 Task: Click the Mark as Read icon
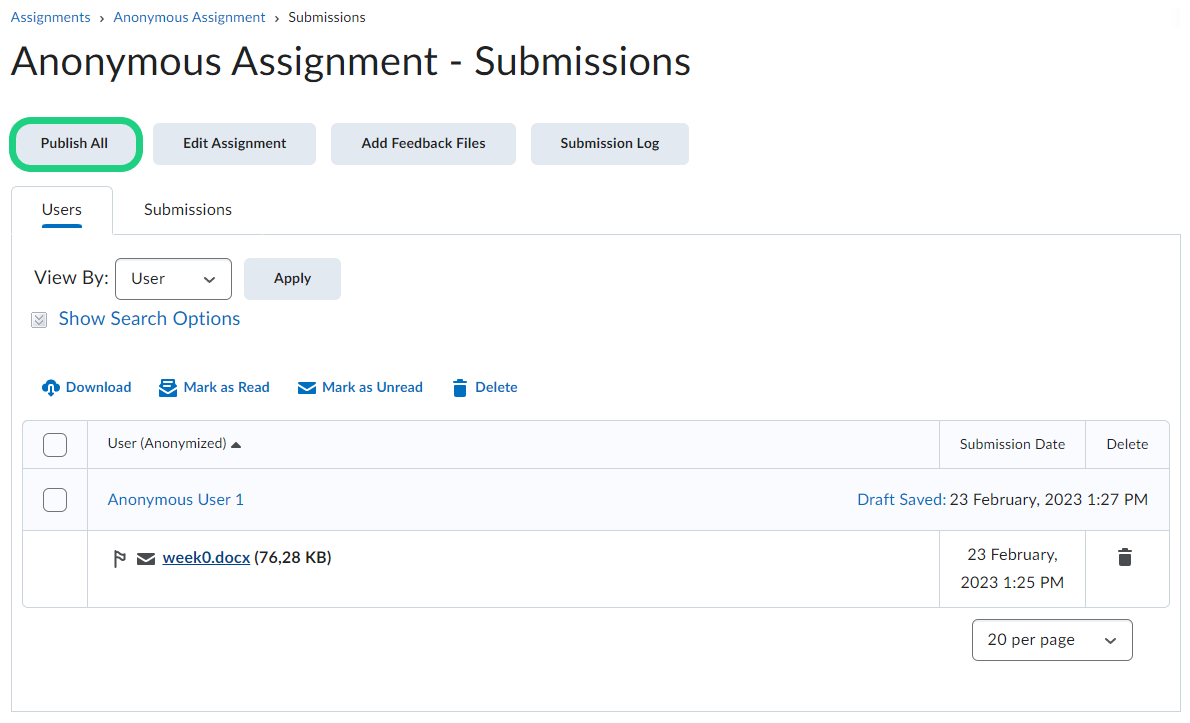point(168,388)
